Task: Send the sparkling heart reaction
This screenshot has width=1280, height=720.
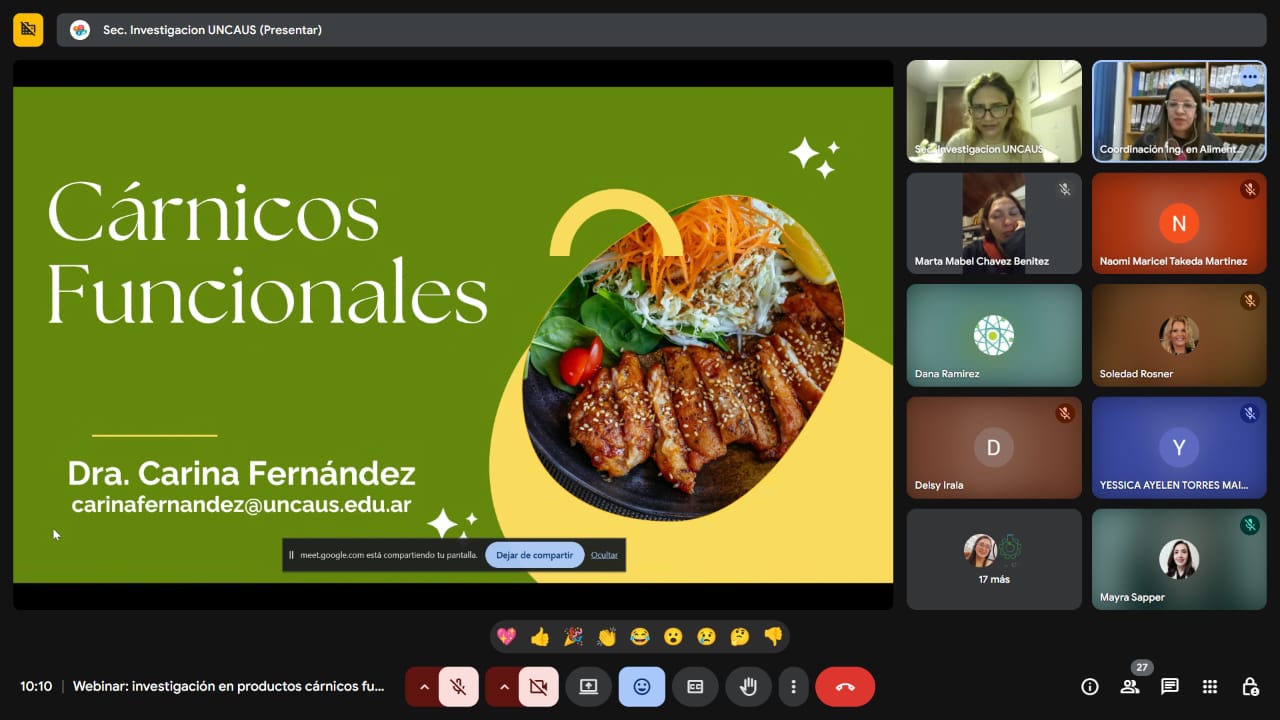Action: click(x=507, y=636)
